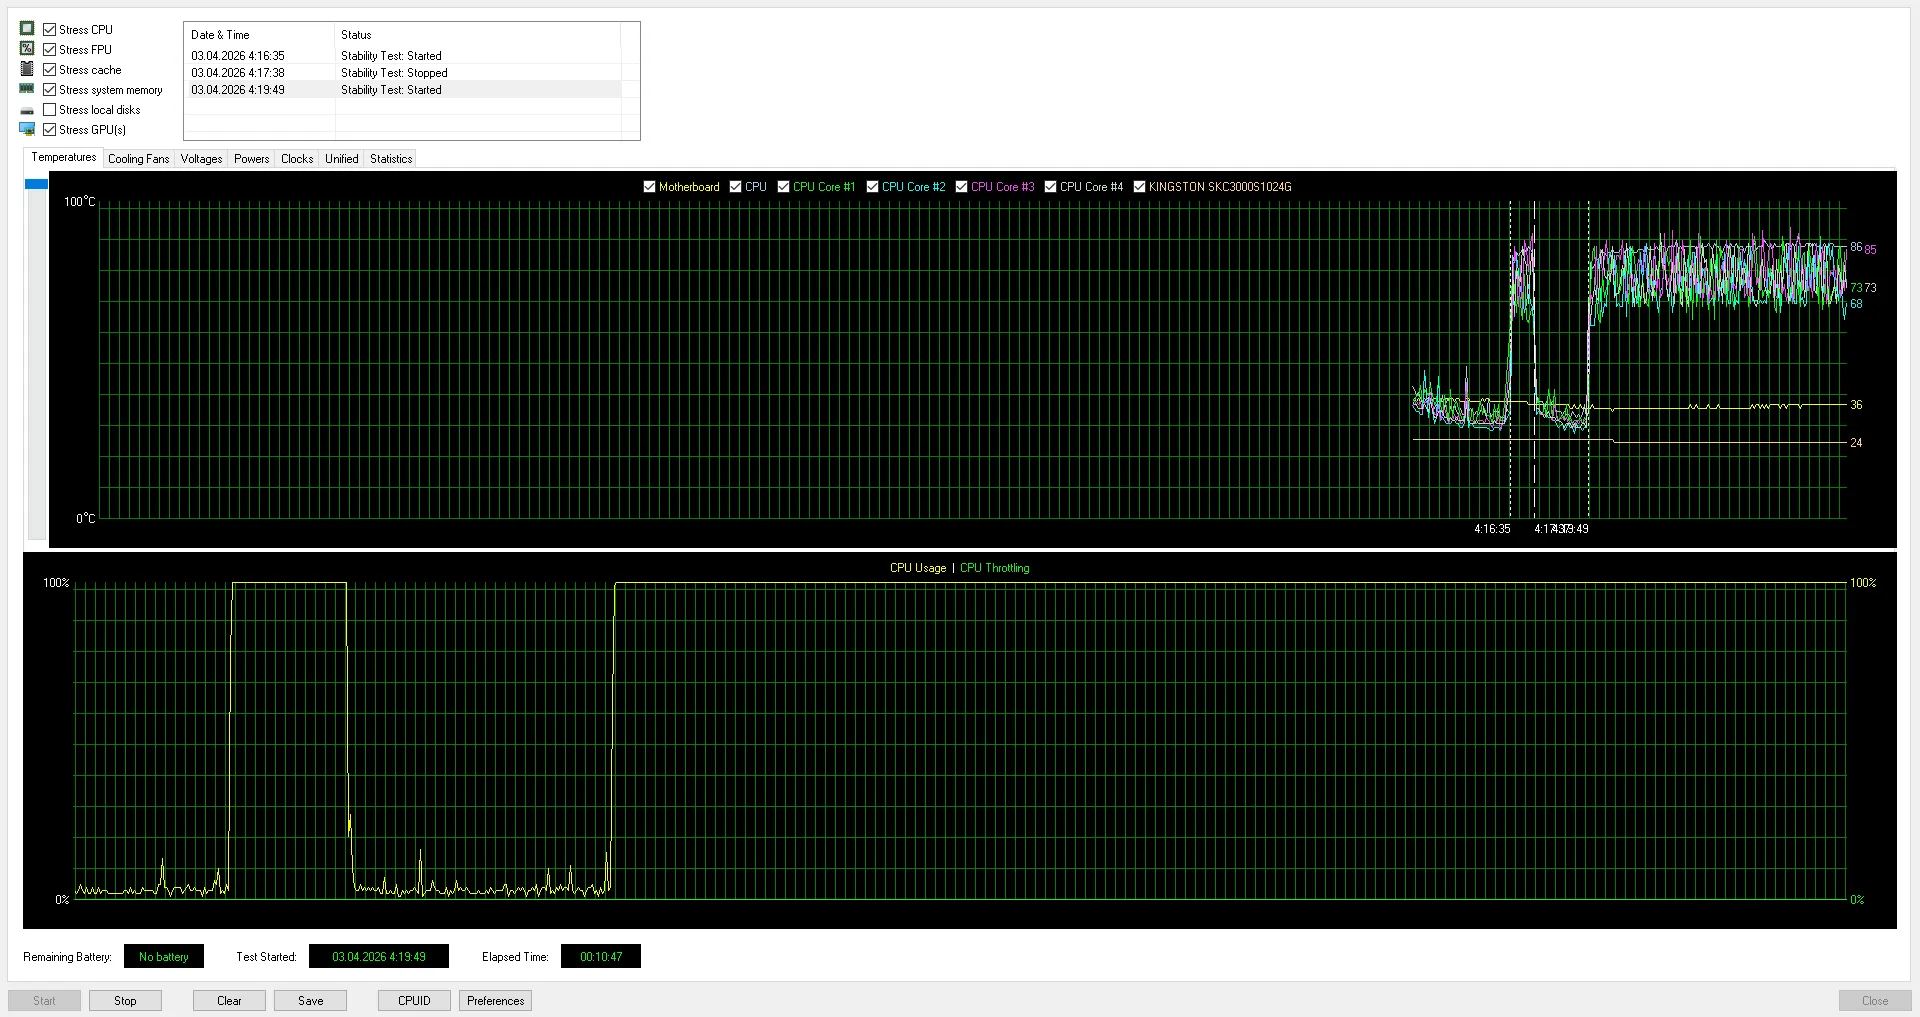The width and height of the screenshot is (1920, 1017).
Task: Click the Save button
Action: click(310, 1000)
